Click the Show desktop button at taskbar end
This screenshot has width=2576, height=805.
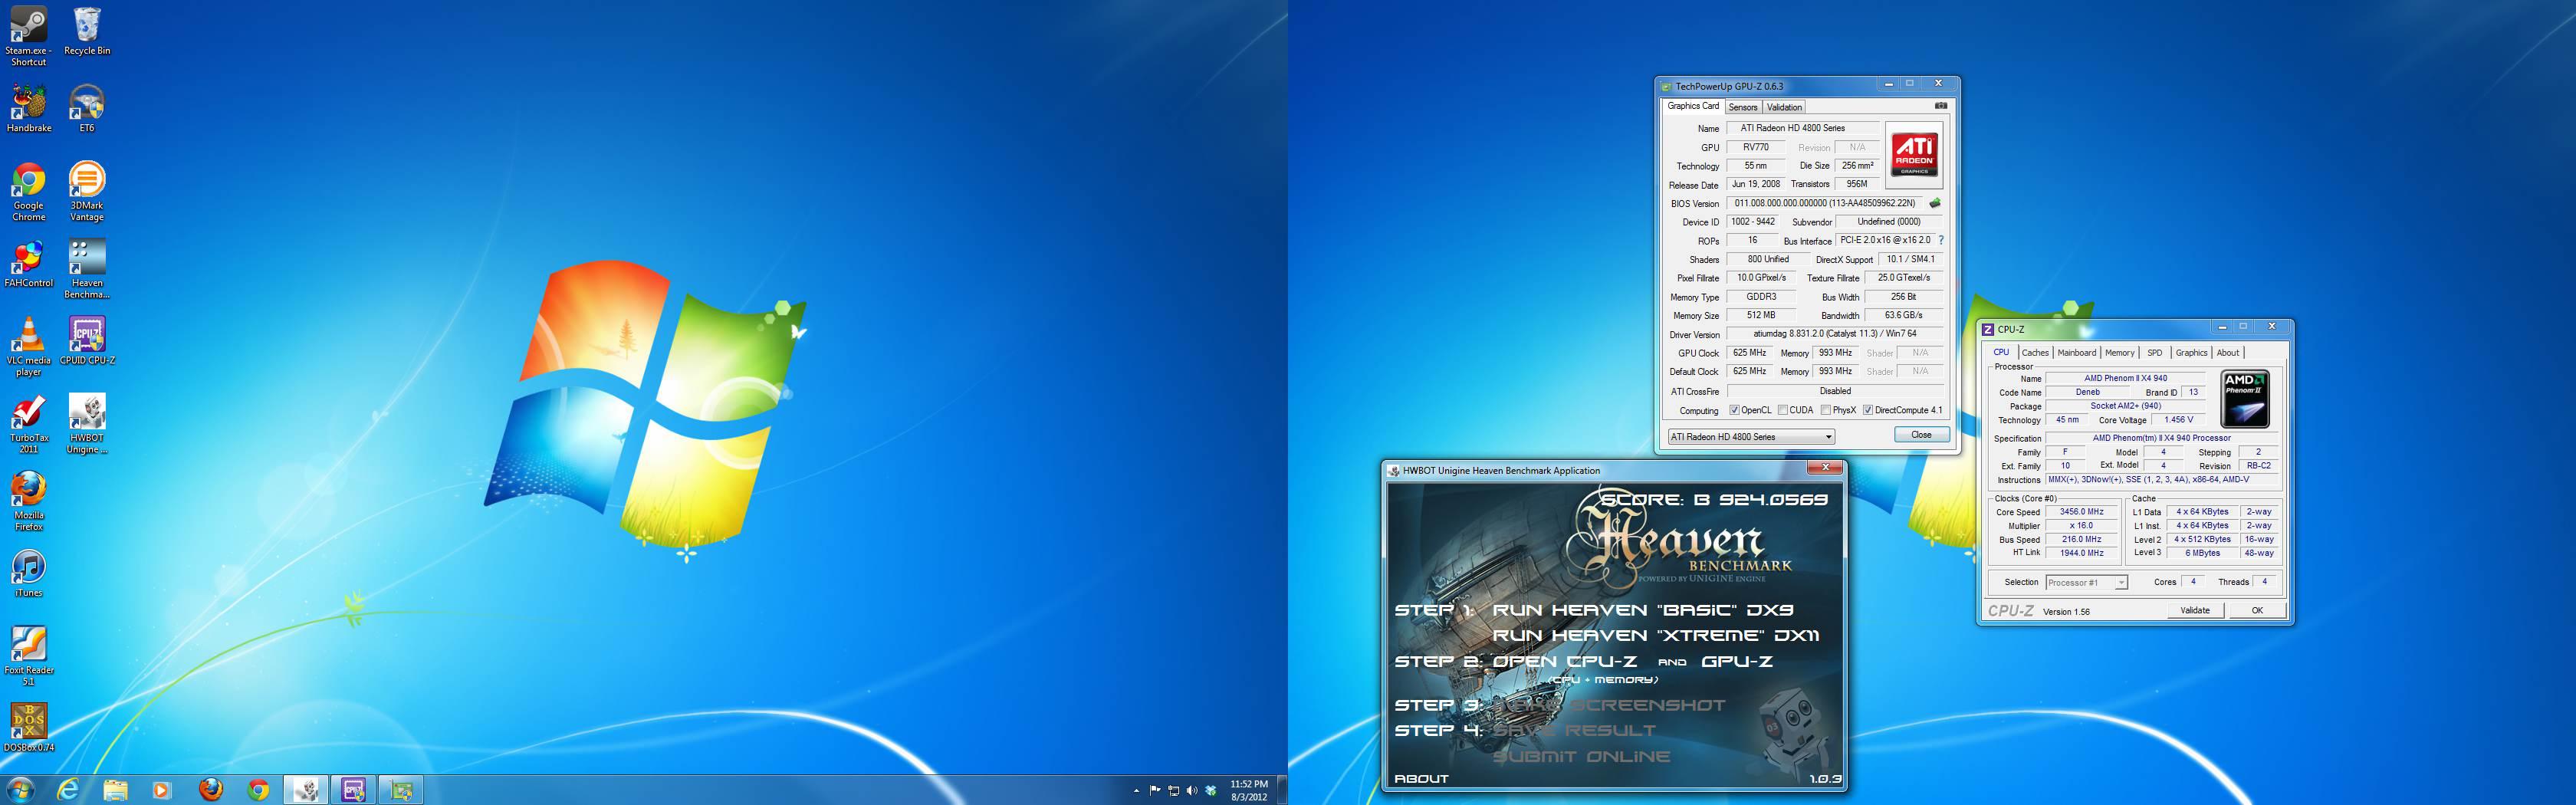pos(1282,790)
